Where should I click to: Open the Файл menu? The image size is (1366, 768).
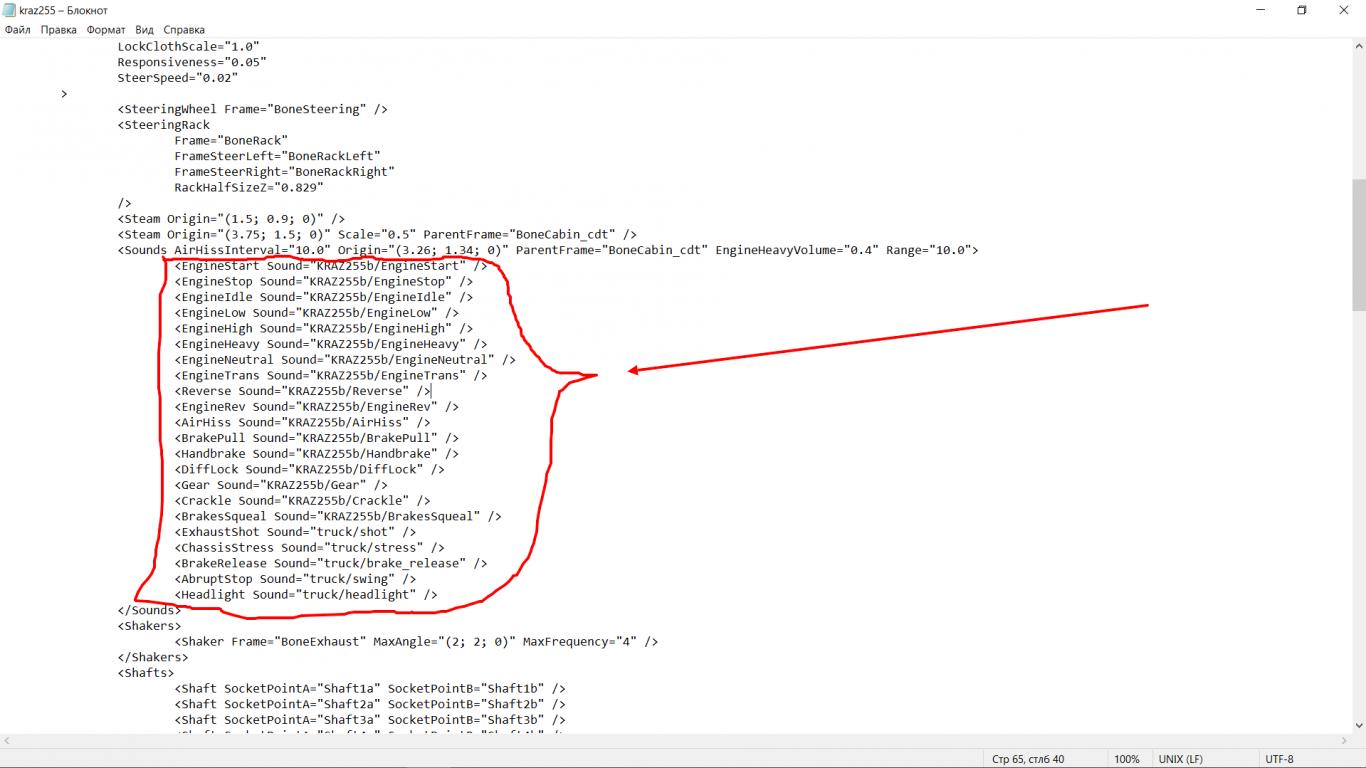point(17,30)
